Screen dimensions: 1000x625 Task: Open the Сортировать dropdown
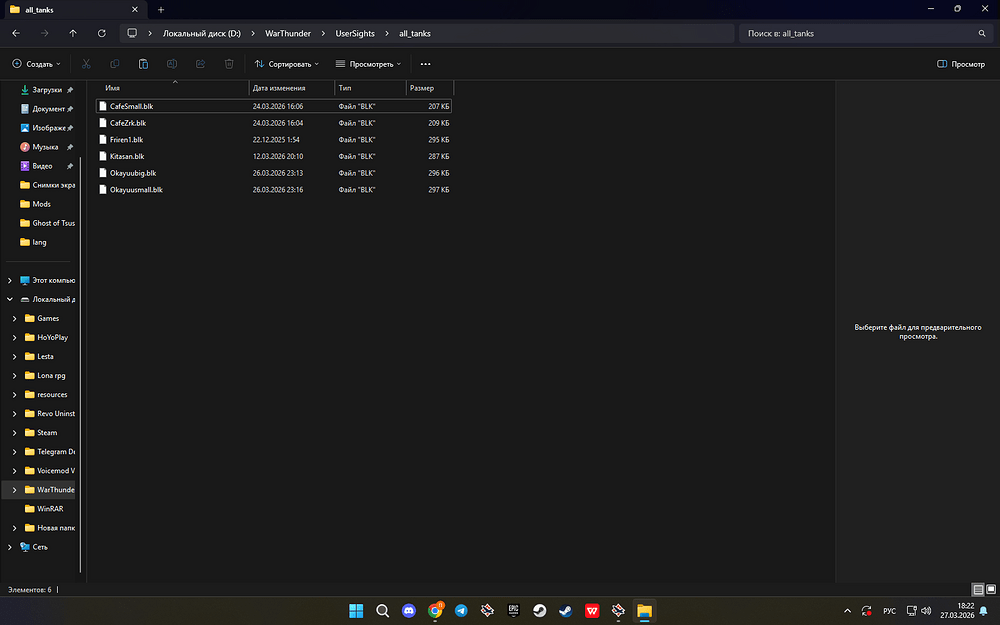pos(287,64)
